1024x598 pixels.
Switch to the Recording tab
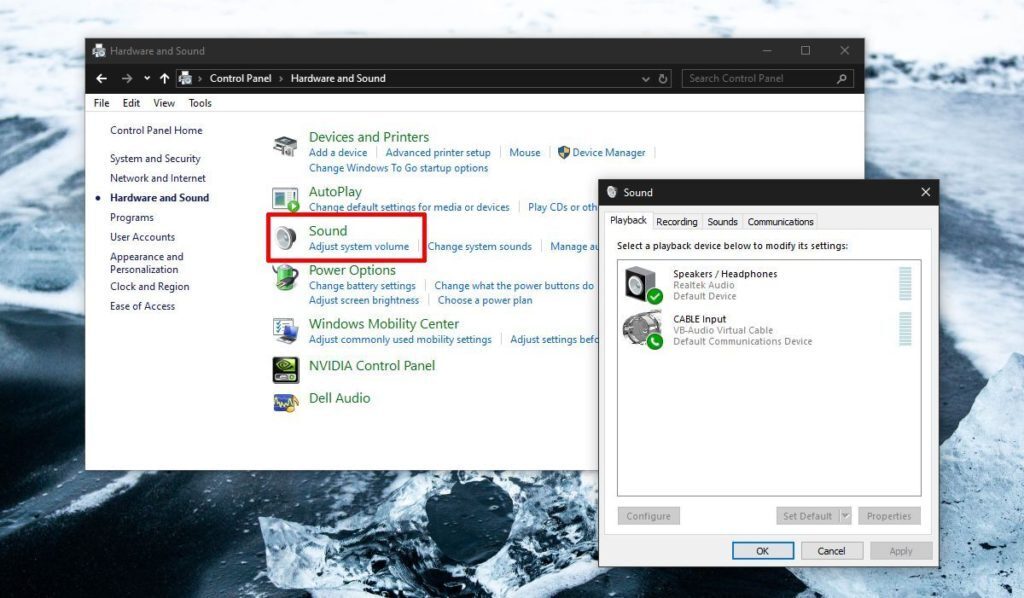coord(677,221)
